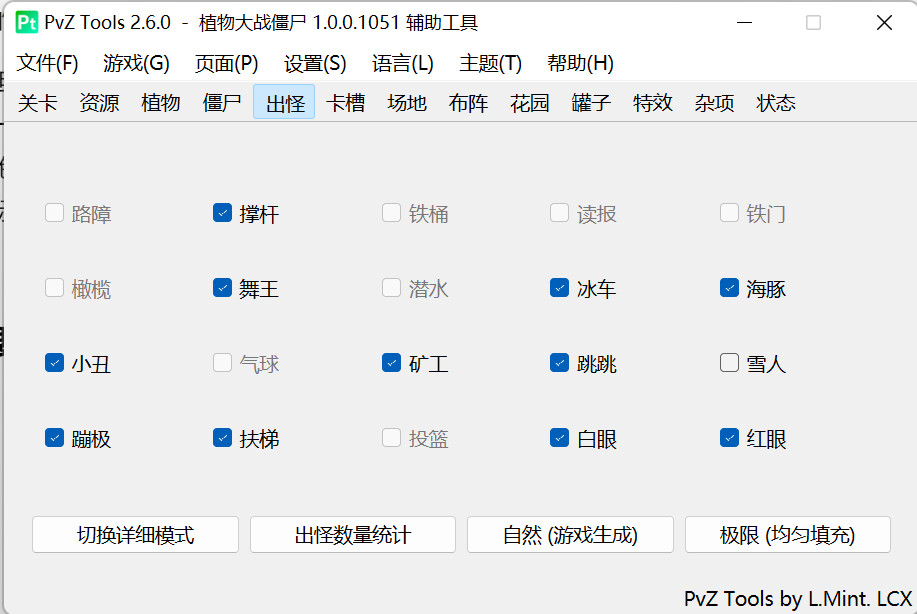This screenshot has height=614, width=917.
Task: Open the 语言(L) menu
Action: click(403, 63)
